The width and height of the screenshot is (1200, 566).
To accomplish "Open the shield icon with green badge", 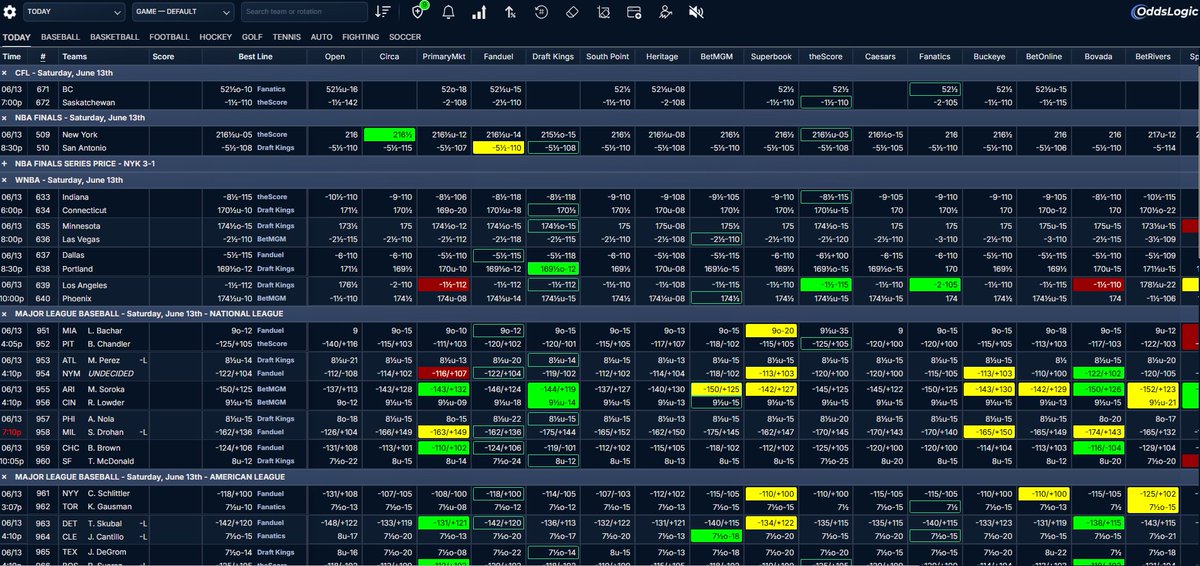I will (420, 12).
